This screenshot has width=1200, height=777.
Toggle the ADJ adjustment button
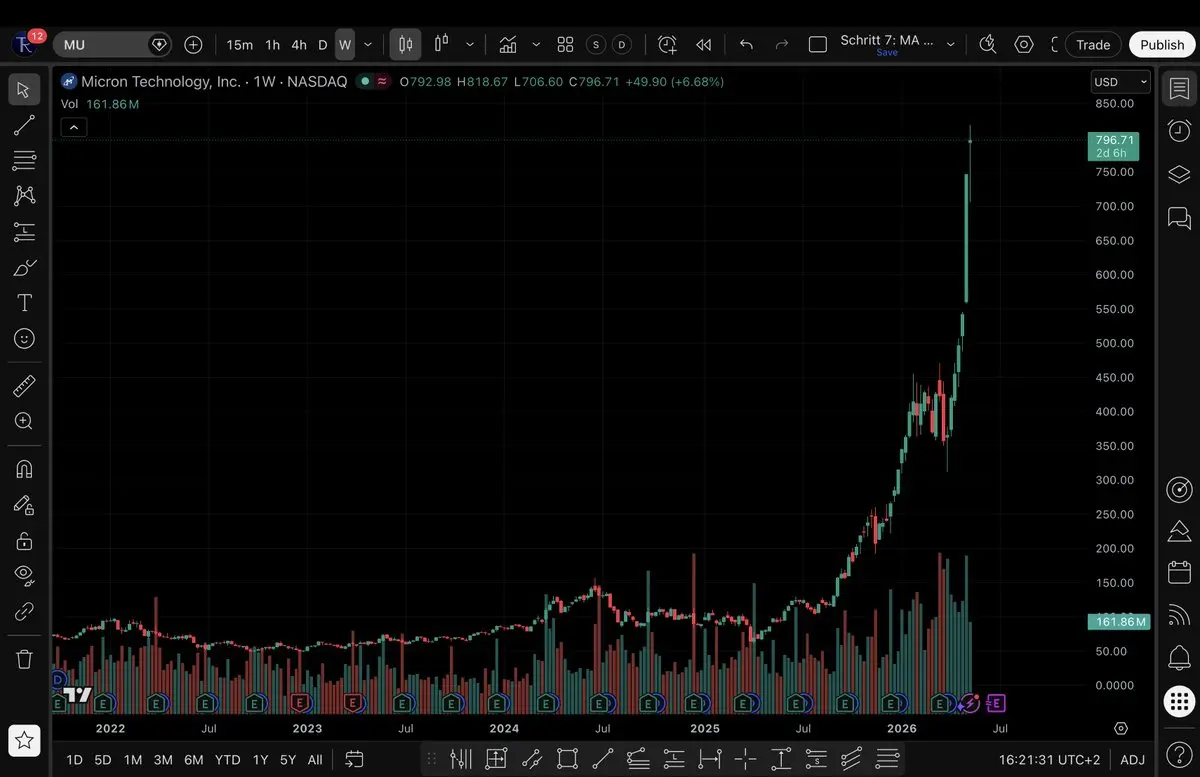(1132, 760)
